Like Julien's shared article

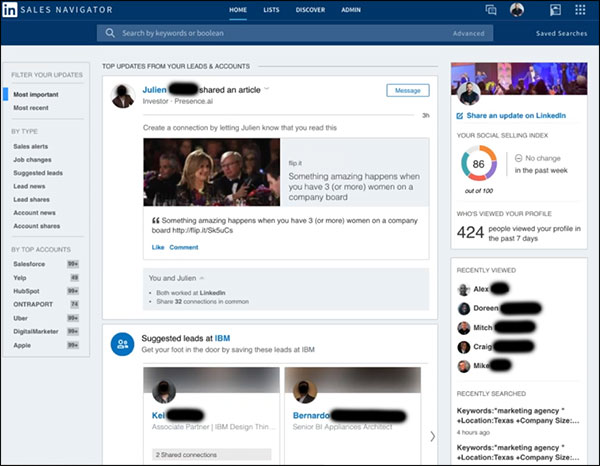tap(158, 248)
